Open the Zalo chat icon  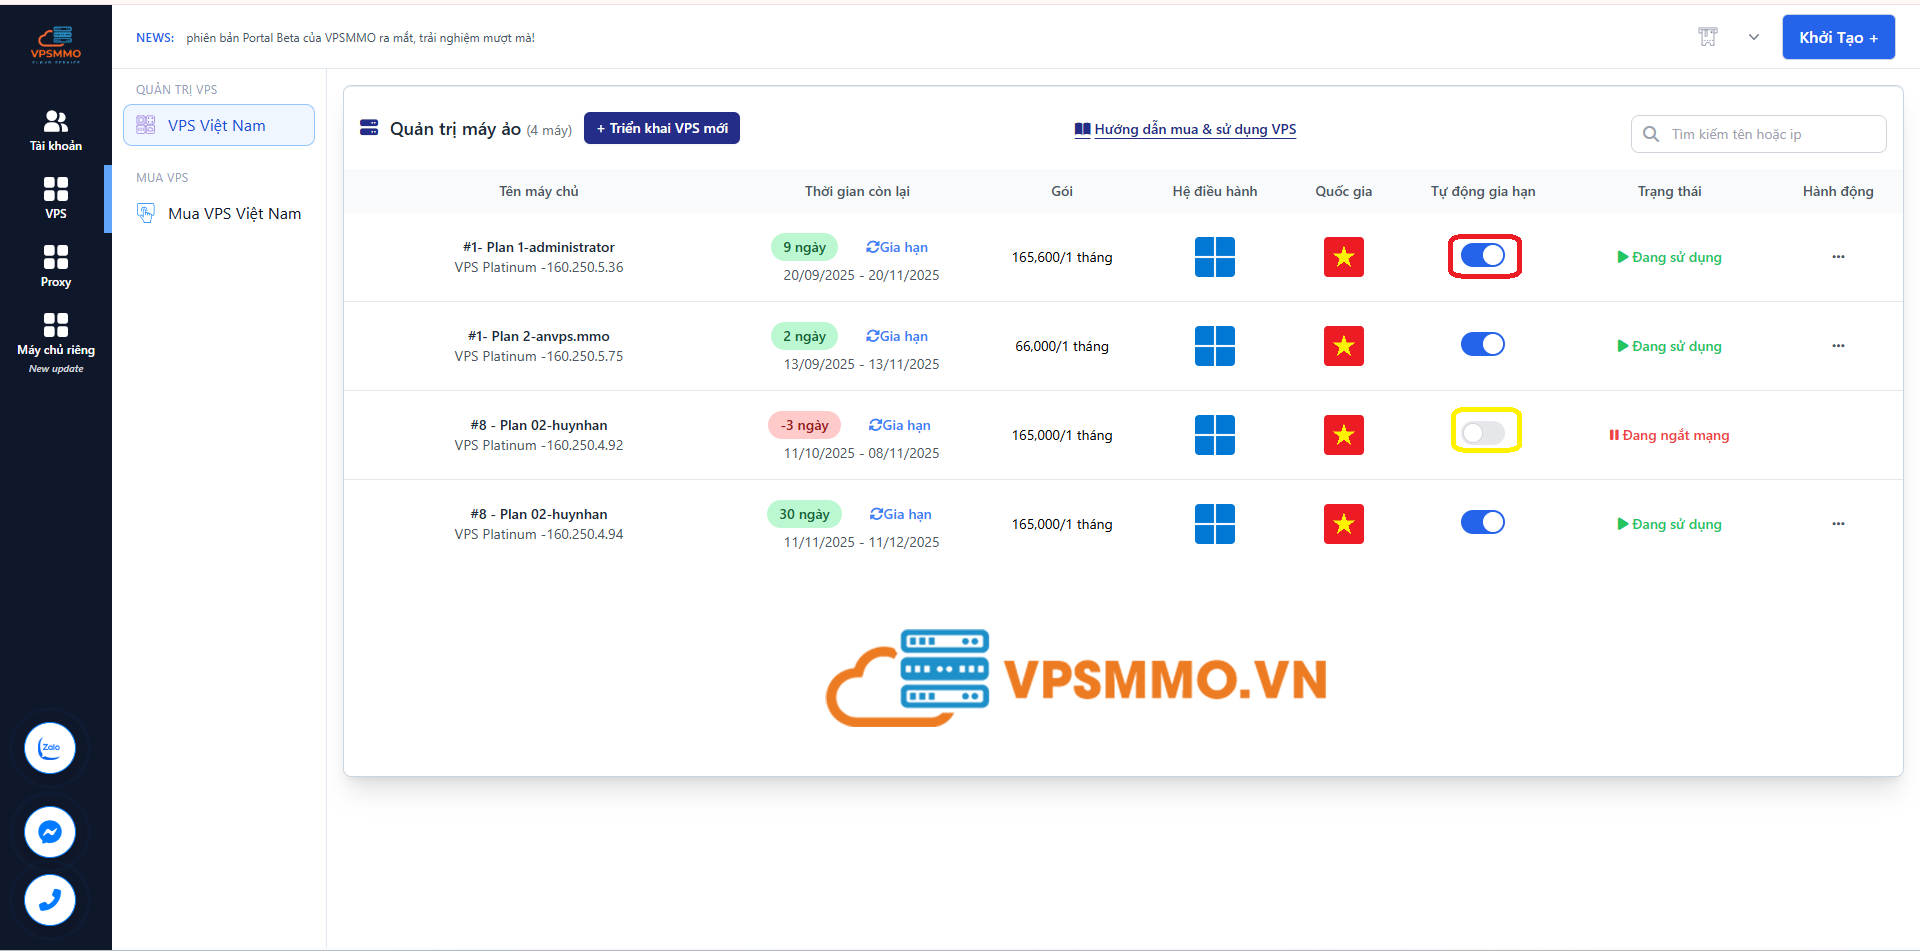(50, 748)
